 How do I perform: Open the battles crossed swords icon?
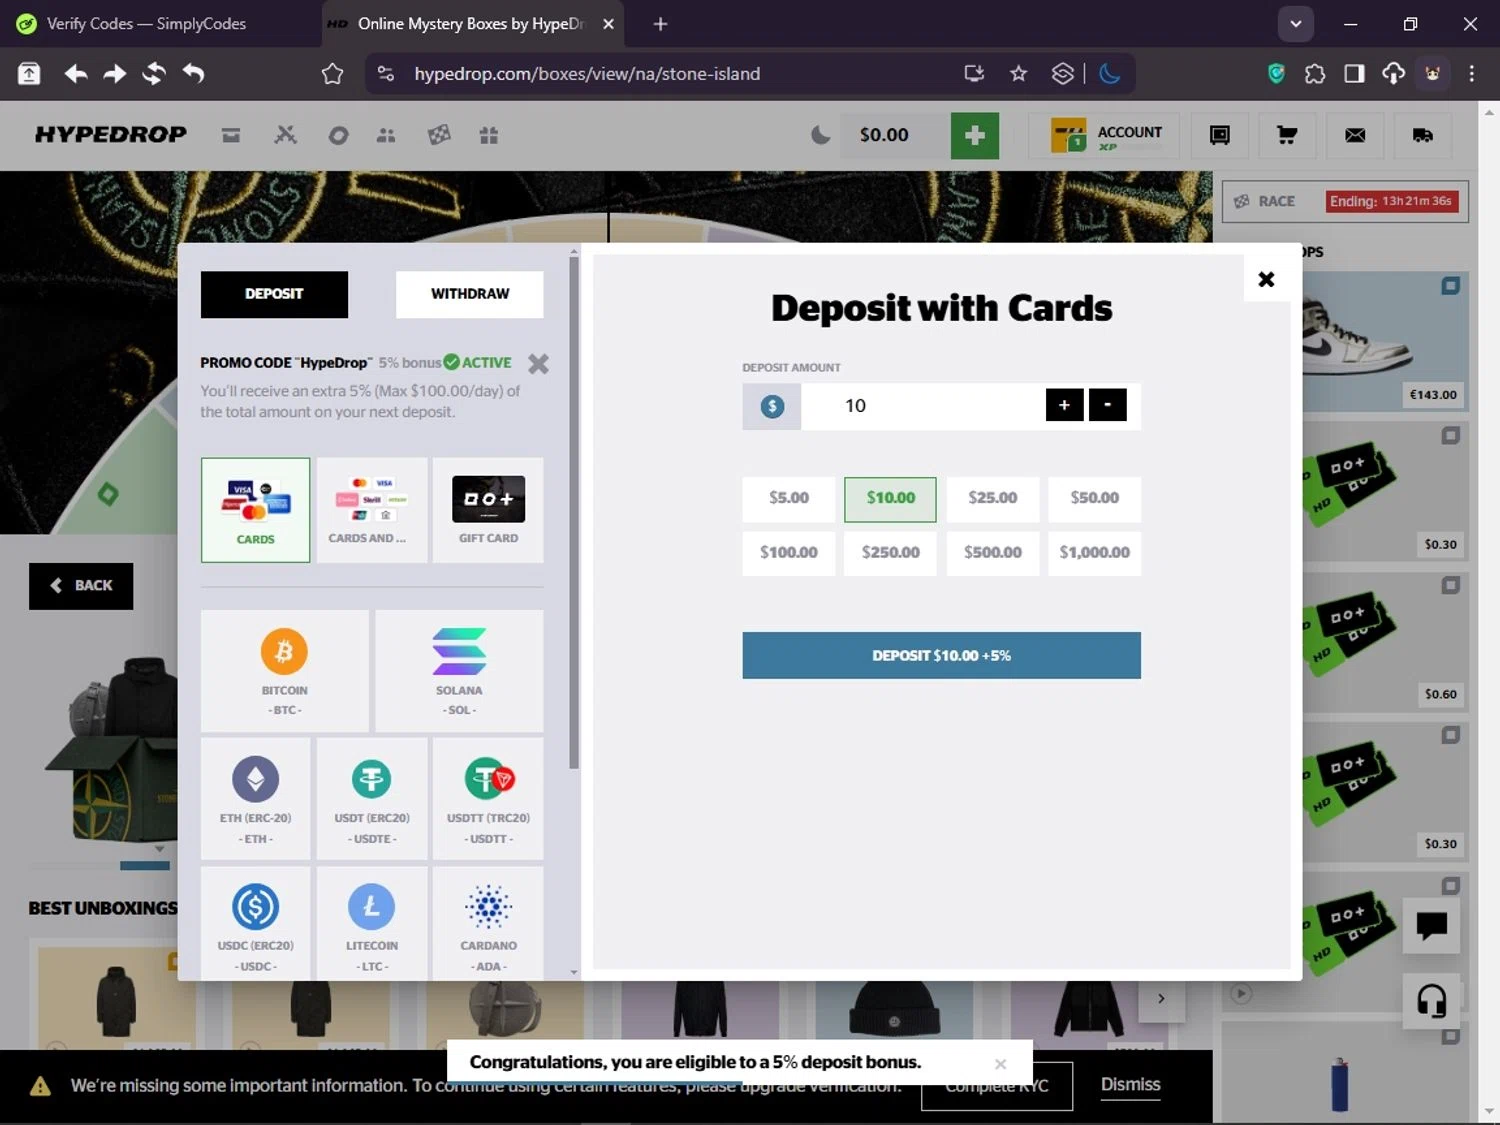(x=286, y=135)
